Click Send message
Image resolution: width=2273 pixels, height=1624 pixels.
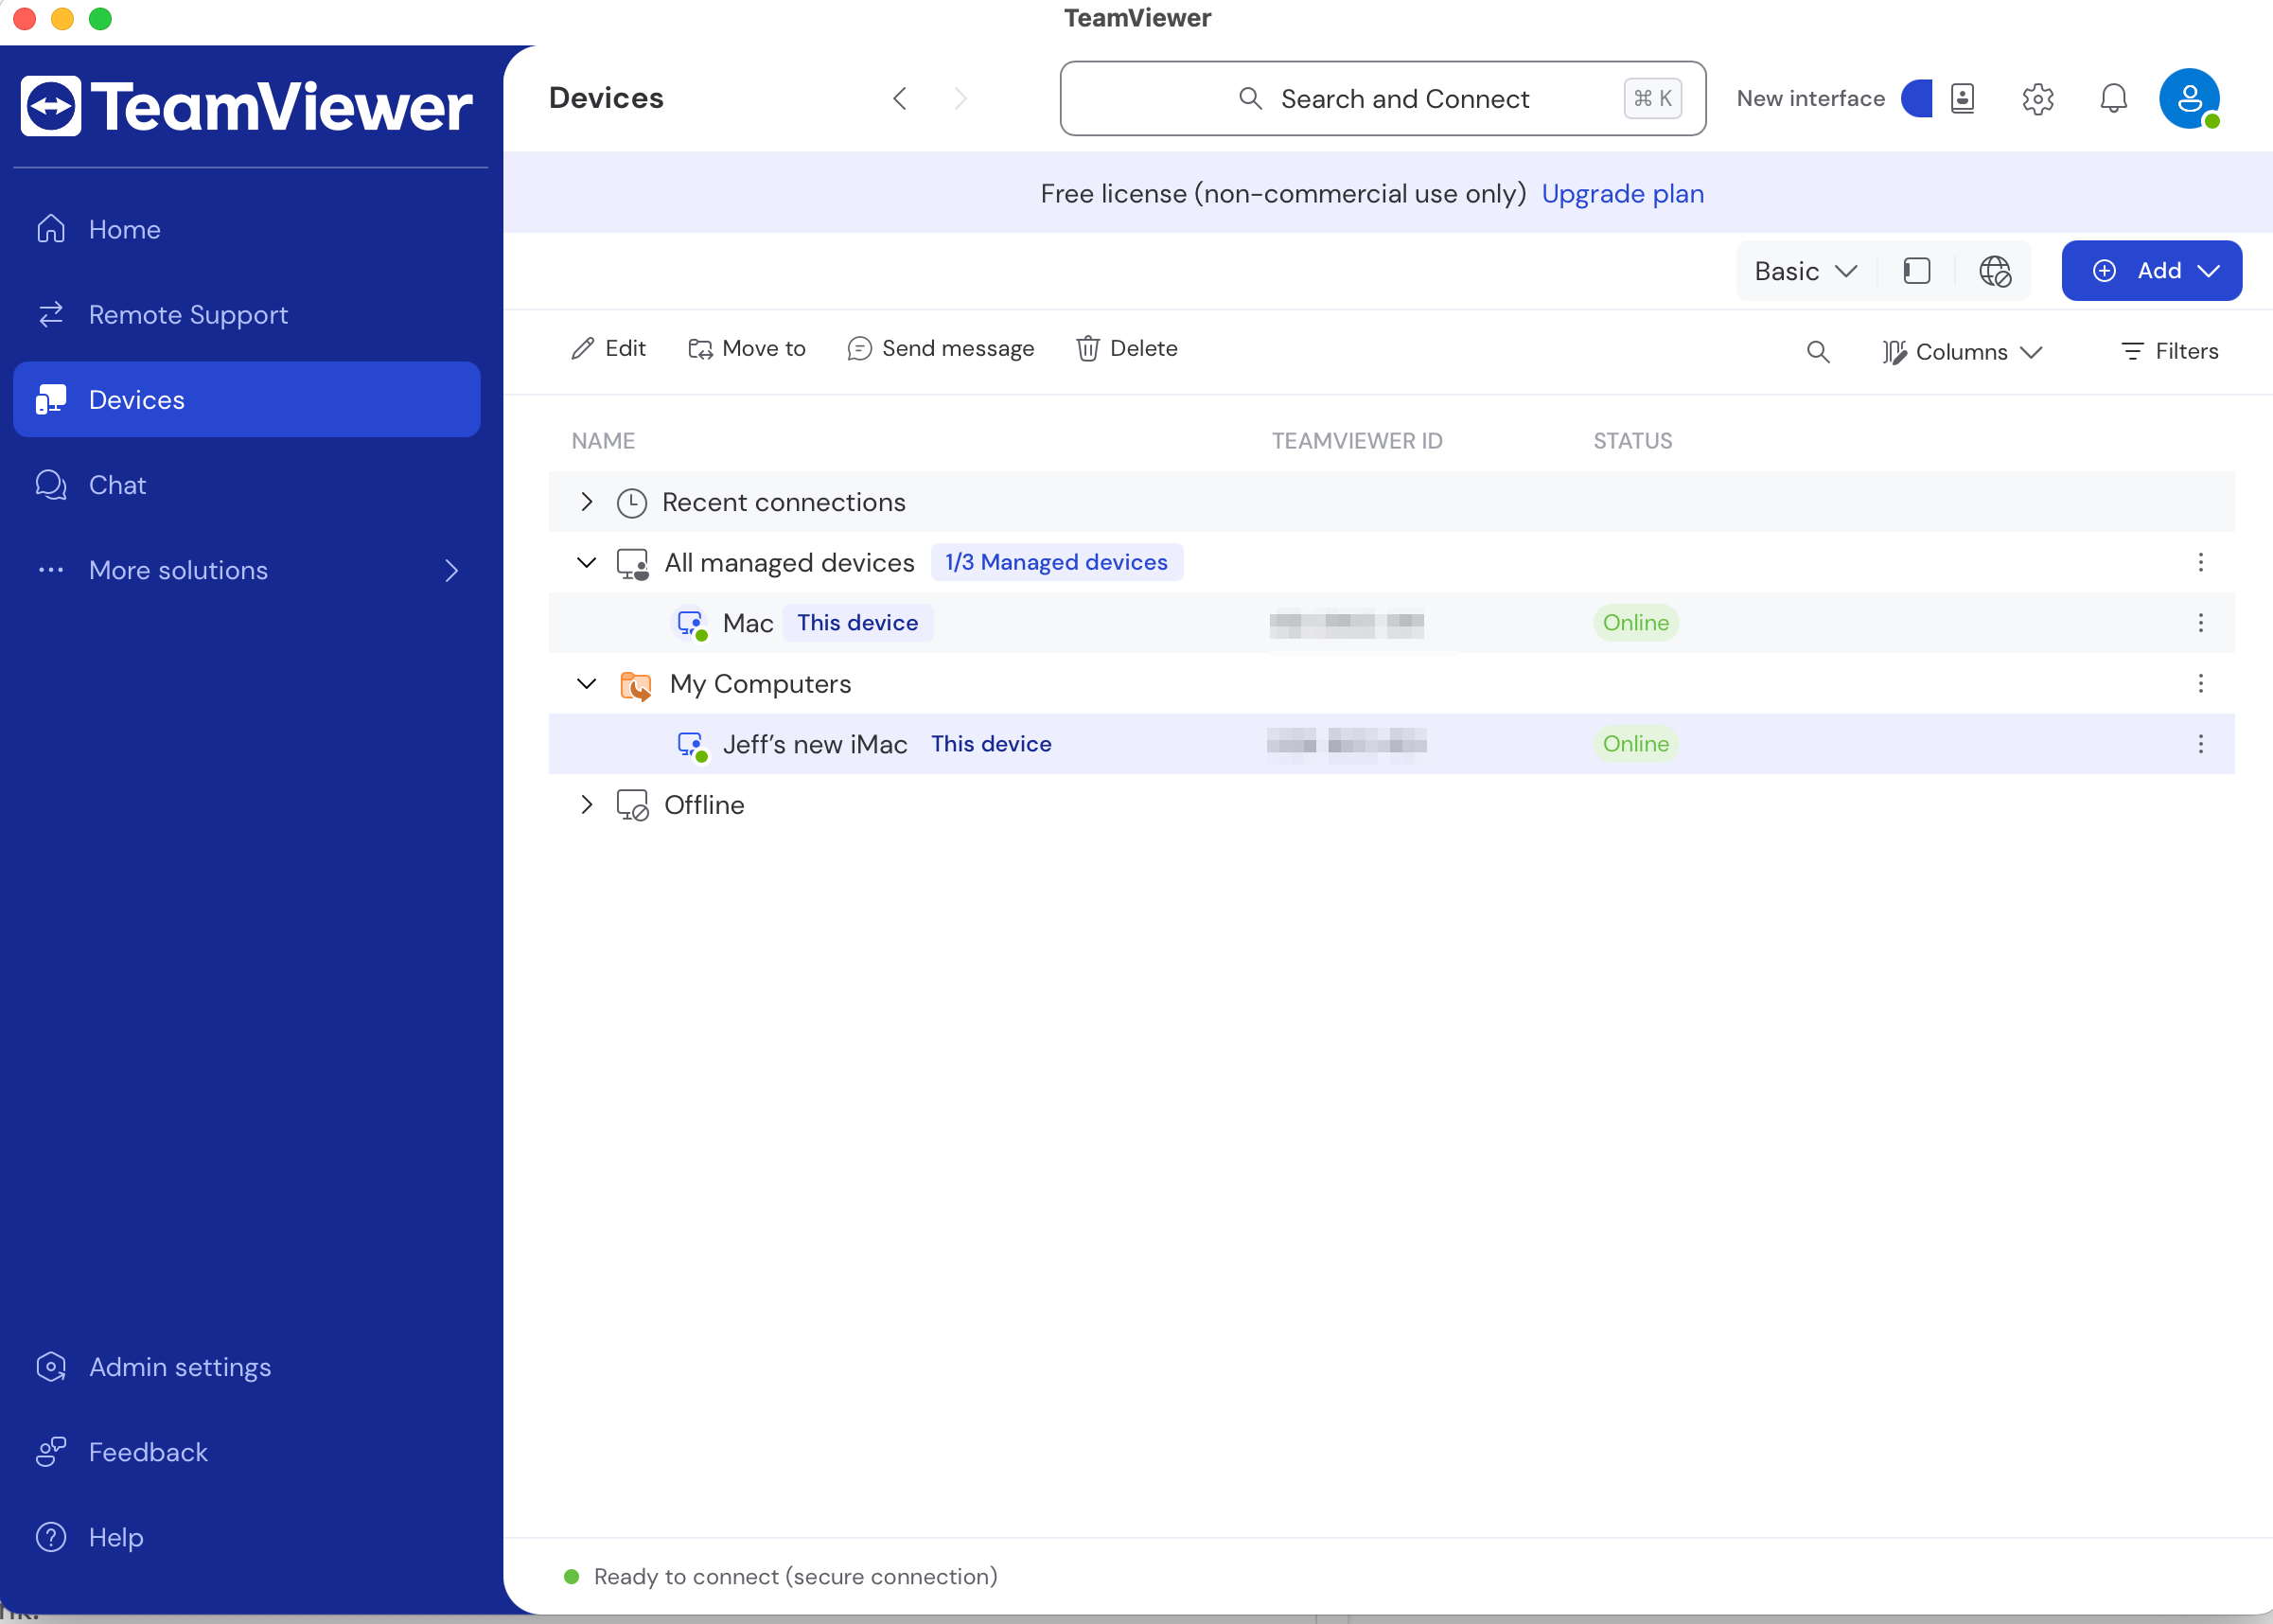click(x=940, y=348)
